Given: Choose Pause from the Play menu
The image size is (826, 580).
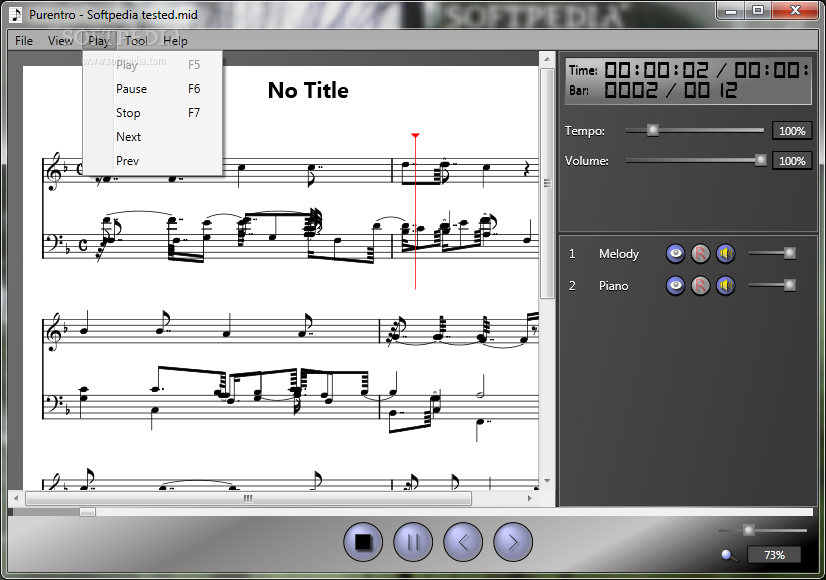Looking at the screenshot, I should [x=153, y=89].
